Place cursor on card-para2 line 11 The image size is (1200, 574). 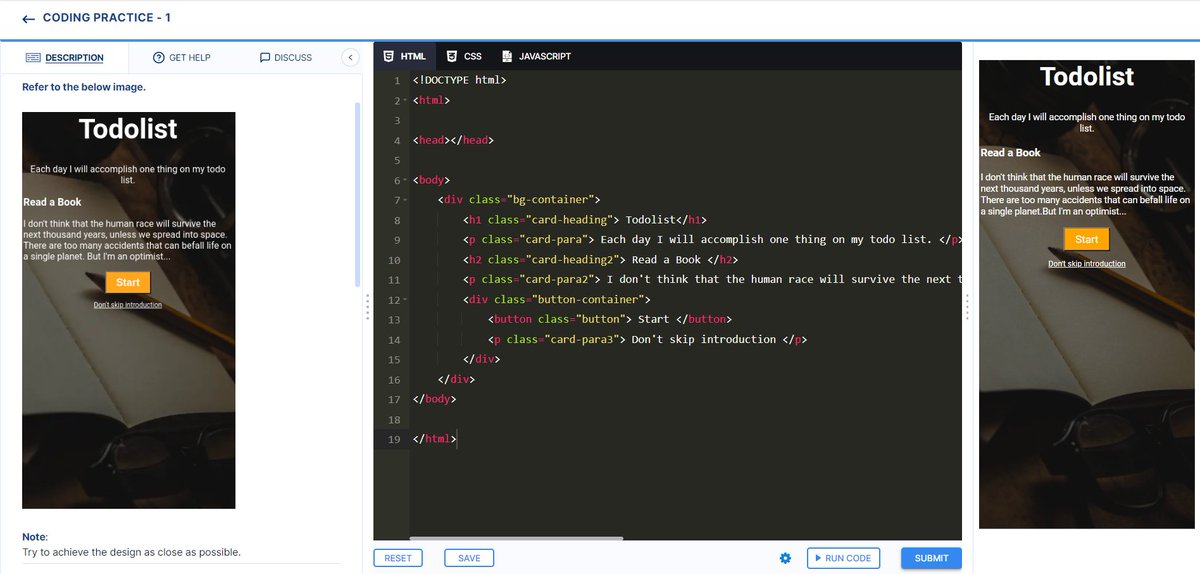click(x=712, y=280)
